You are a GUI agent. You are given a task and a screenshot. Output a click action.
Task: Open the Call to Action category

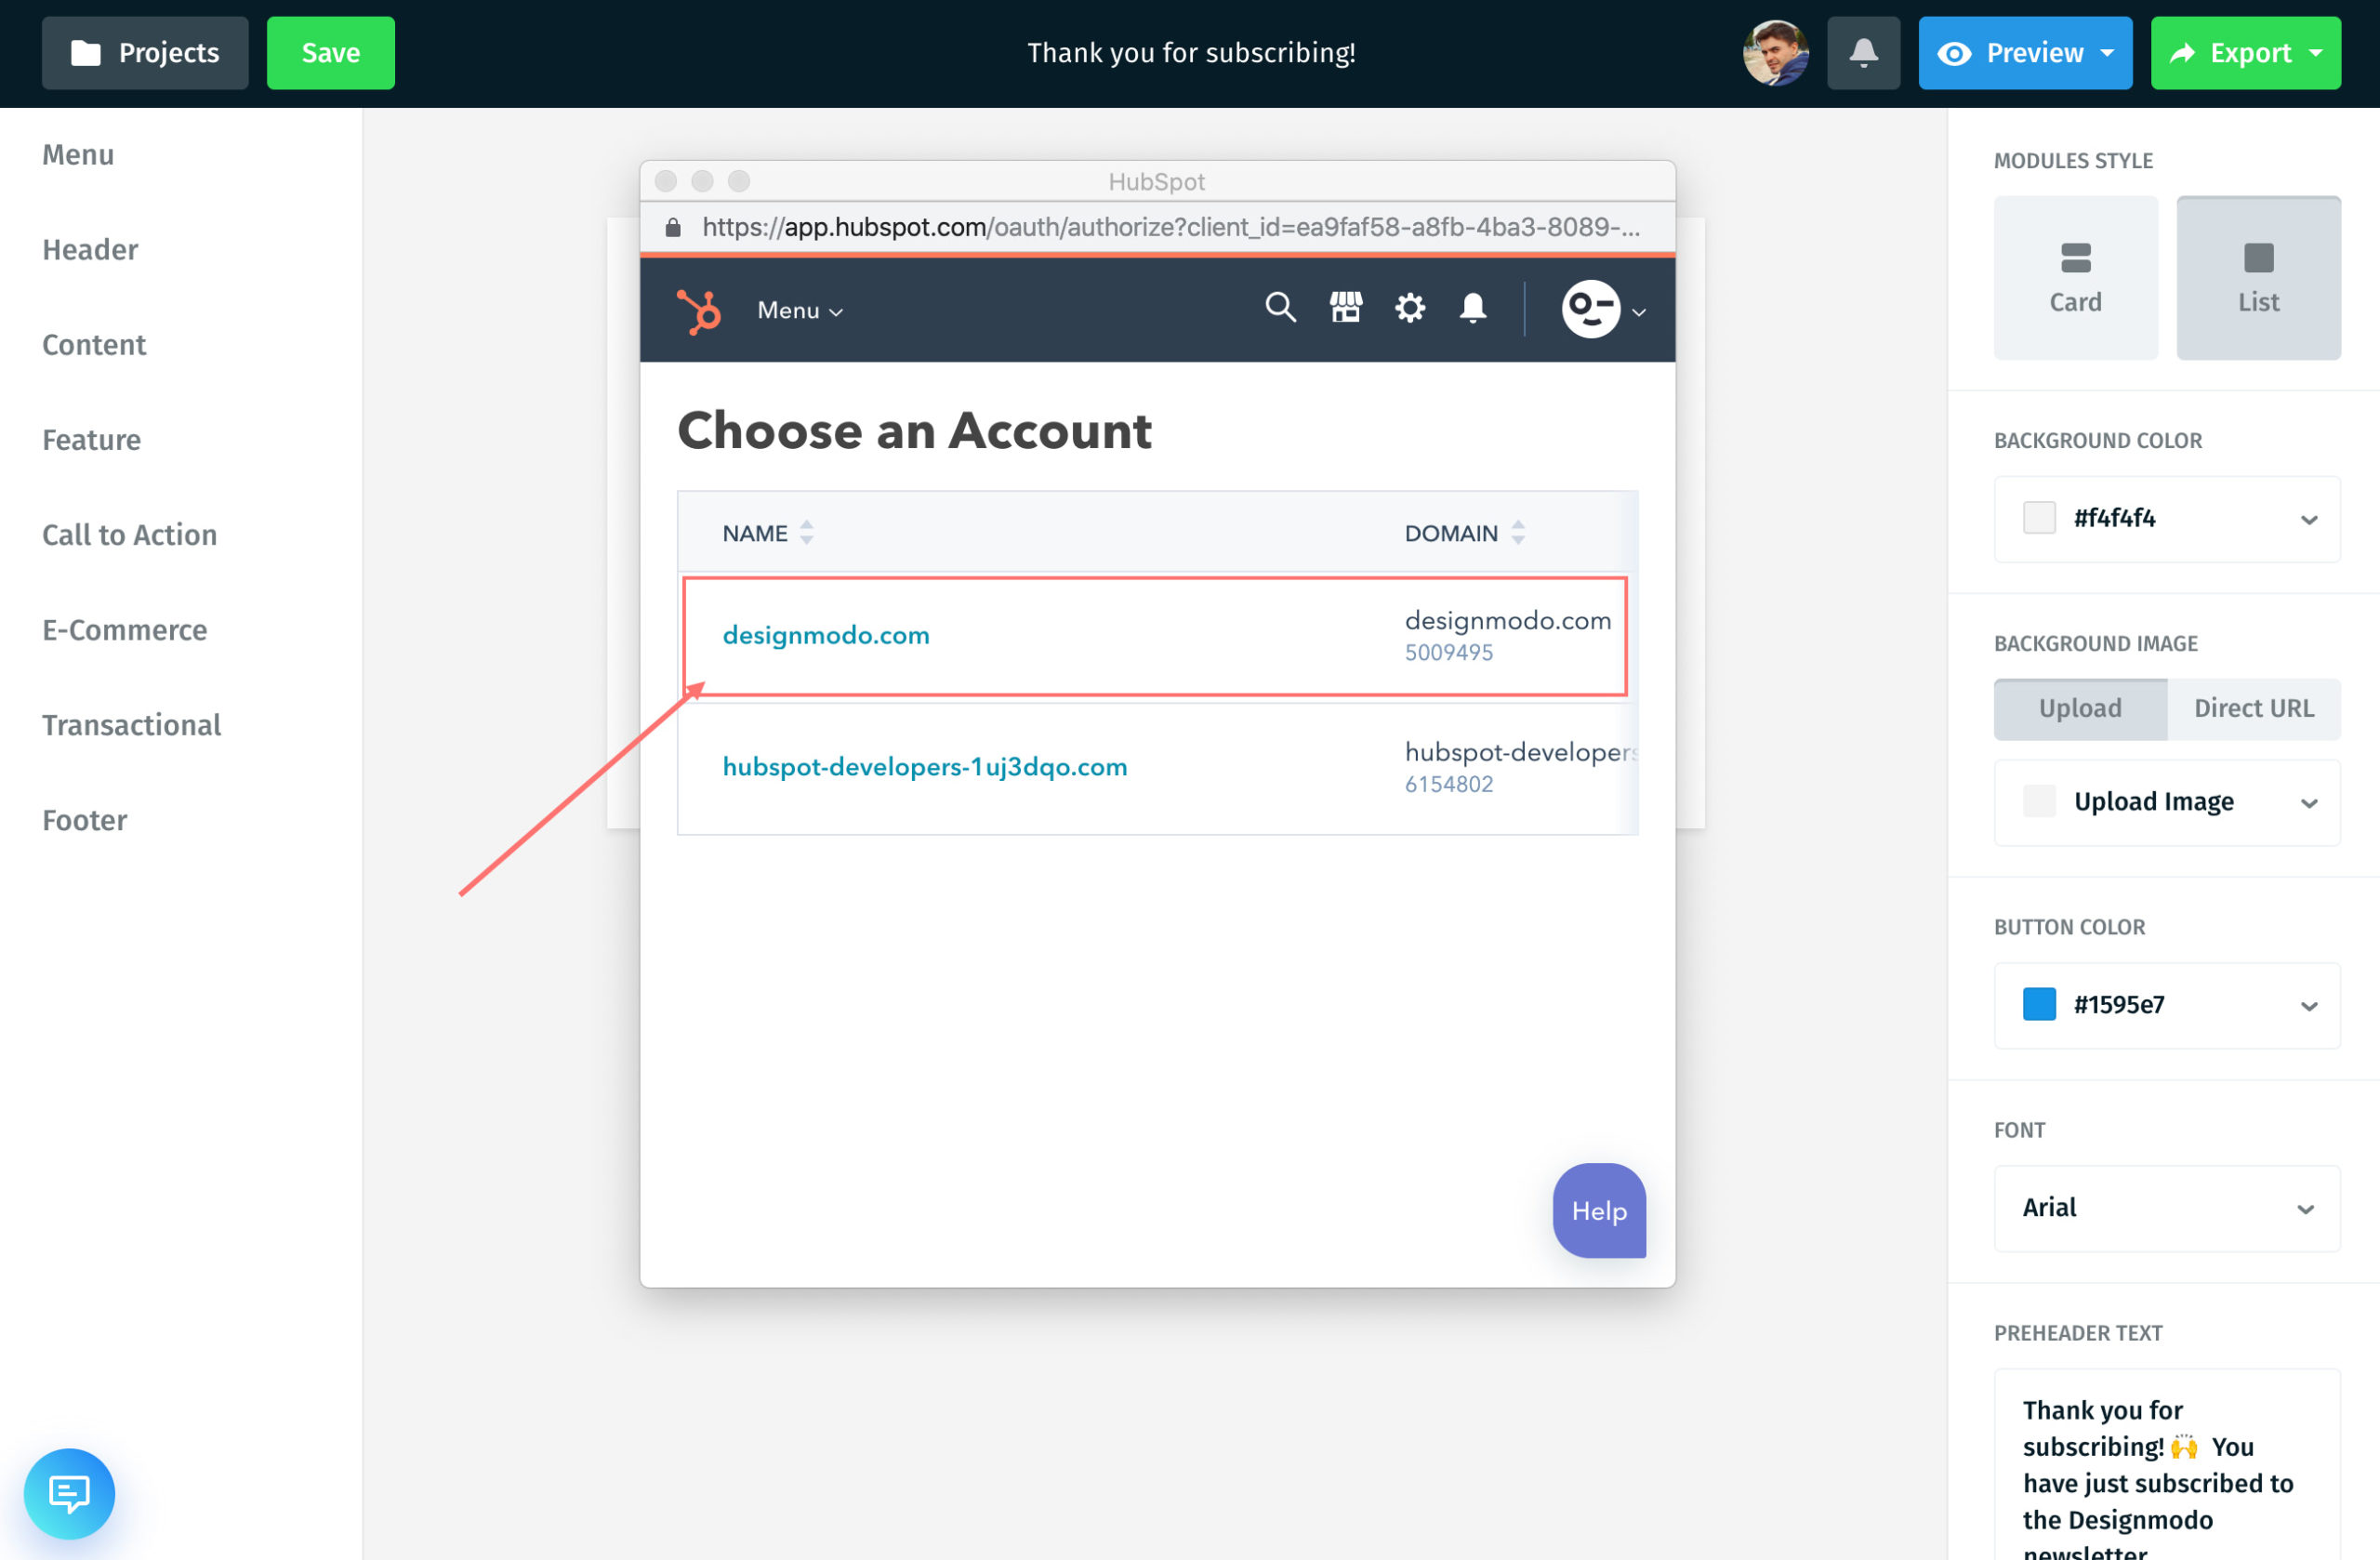[x=129, y=535]
